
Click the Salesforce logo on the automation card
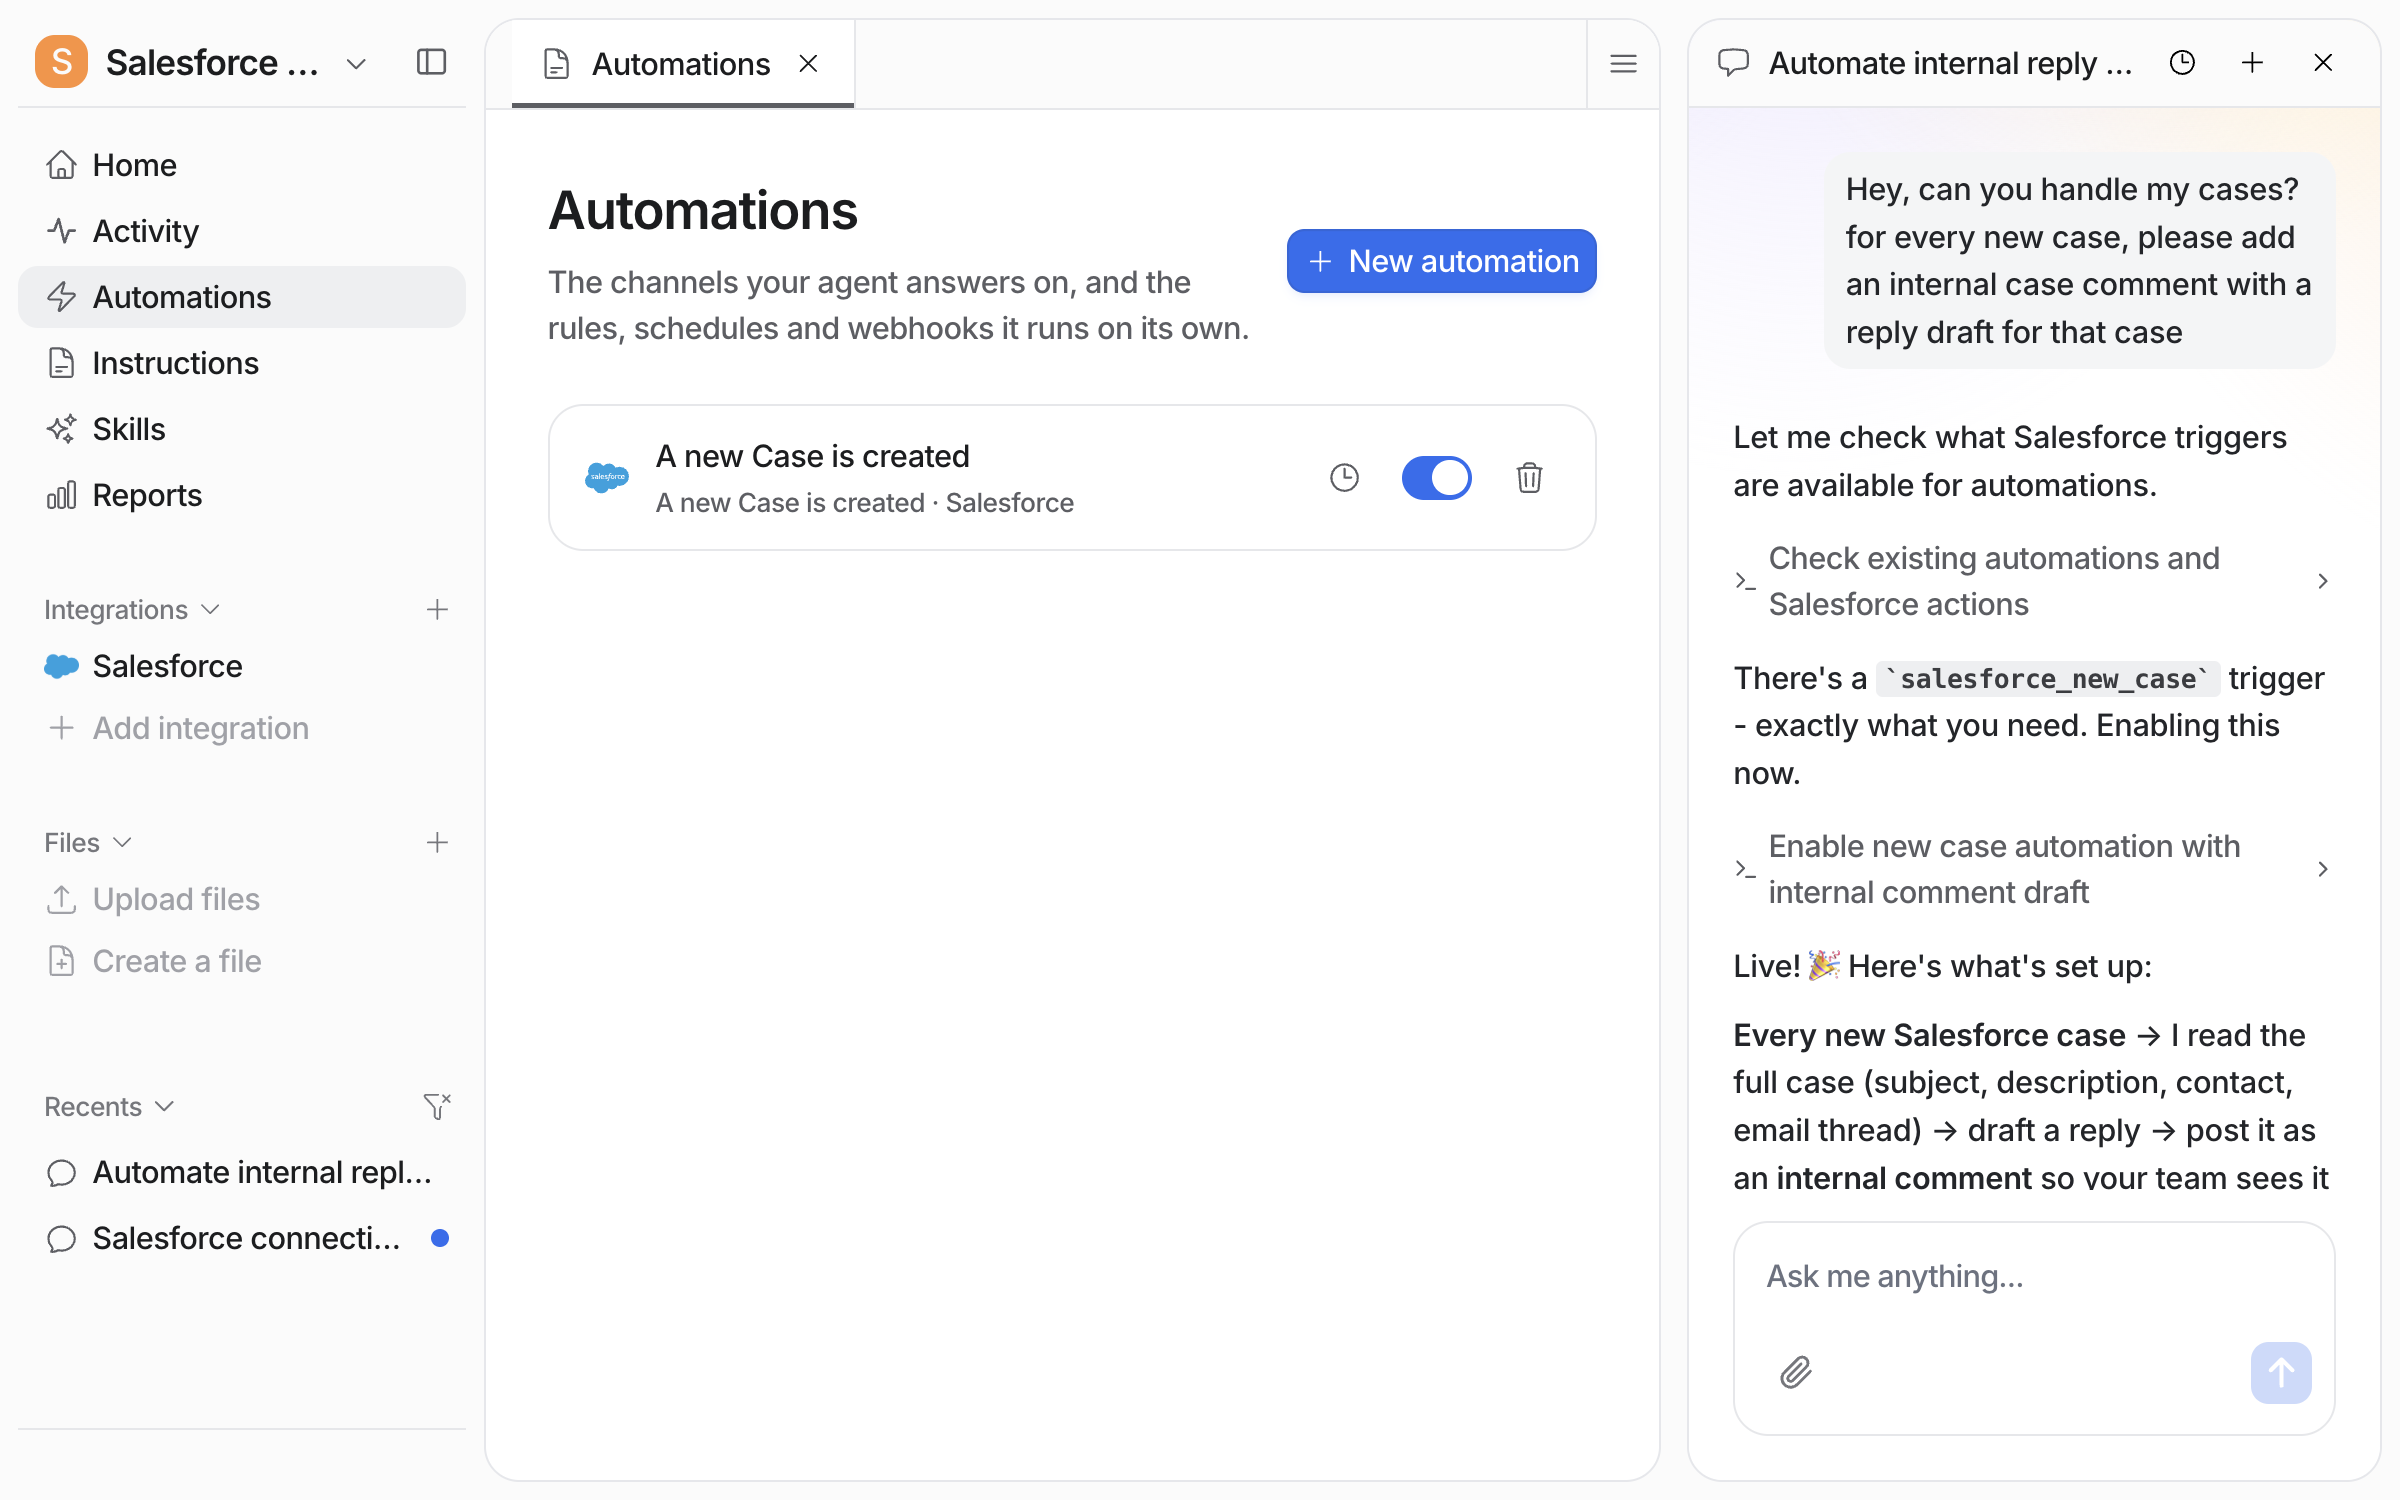(607, 477)
